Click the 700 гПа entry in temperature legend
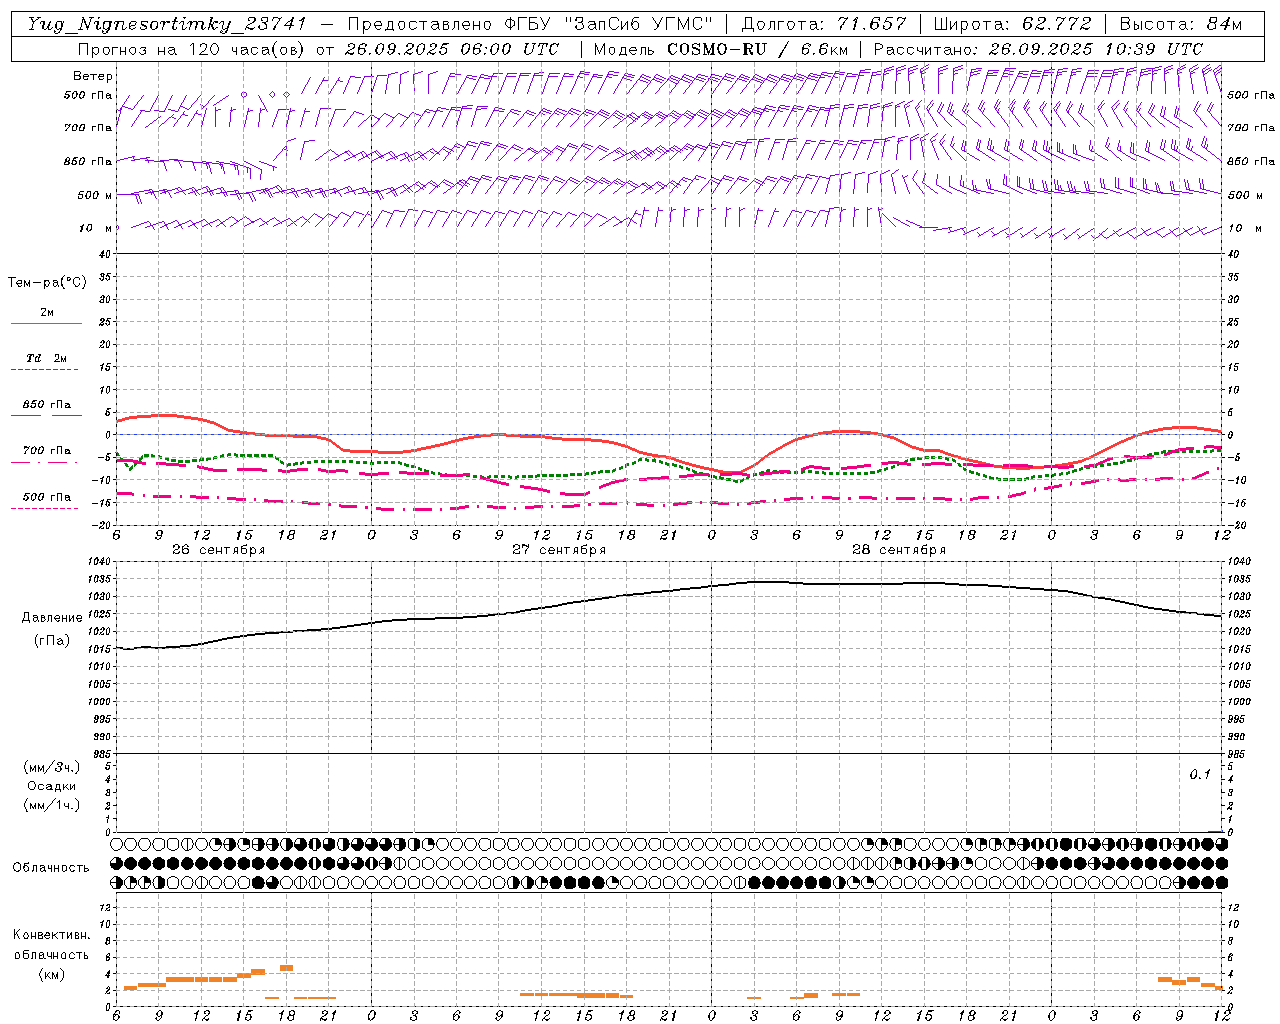Image resolution: width=1280 pixels, height=1024 pixels. click(x=47, y=450)
